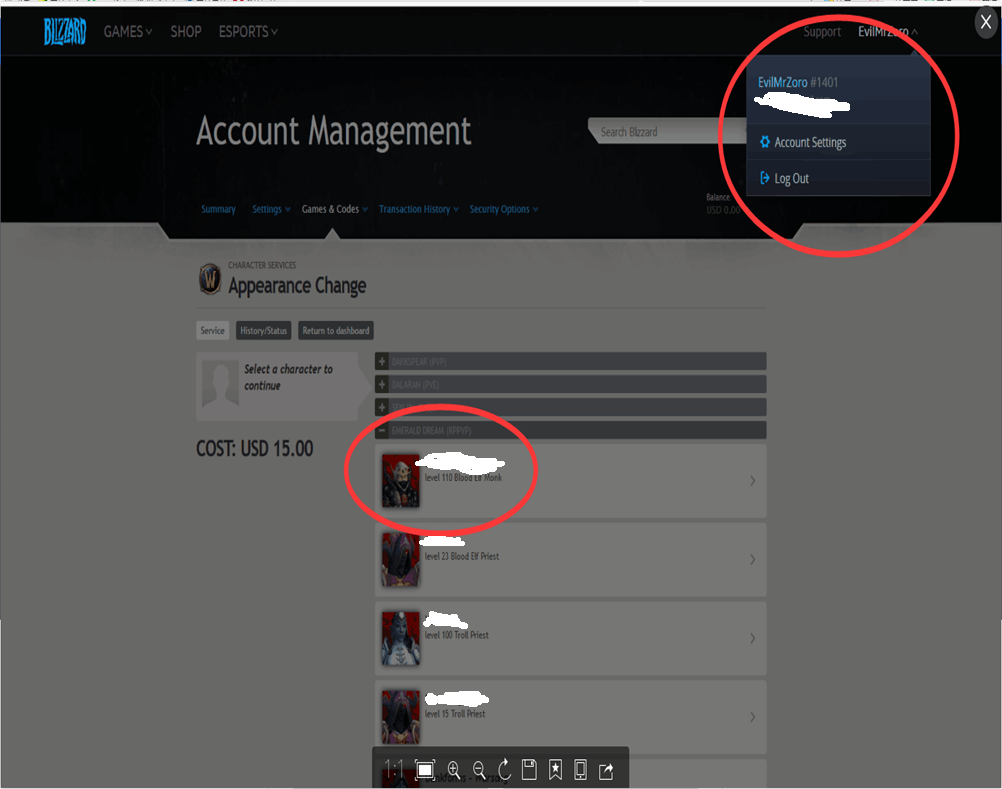1002x789 pixels.
Task: Open the ESPORTS menu
Action: click(248, 31)
